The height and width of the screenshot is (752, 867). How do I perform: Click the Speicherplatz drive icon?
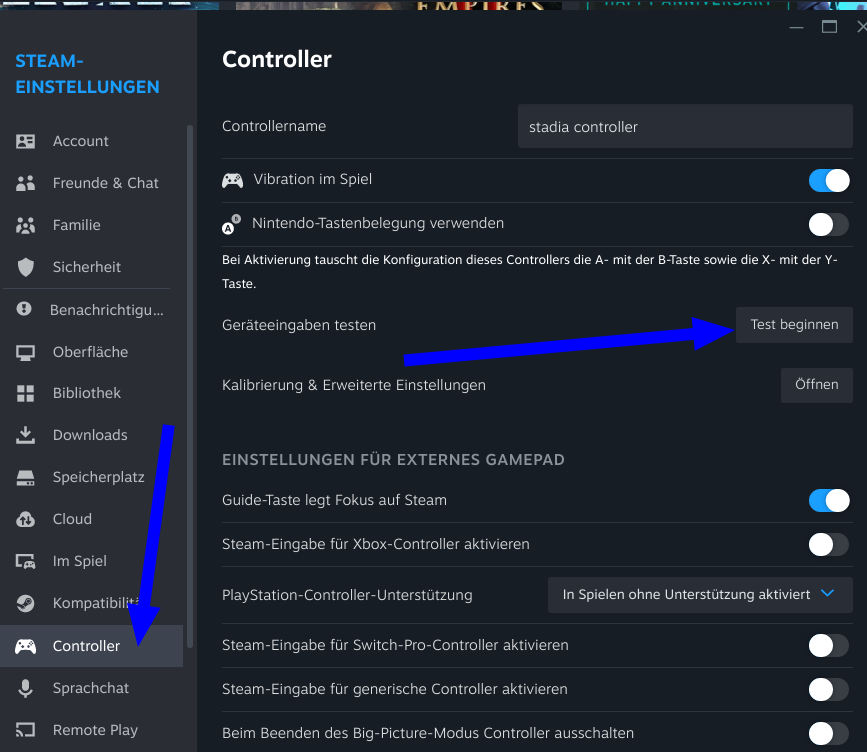pos(25,477)
